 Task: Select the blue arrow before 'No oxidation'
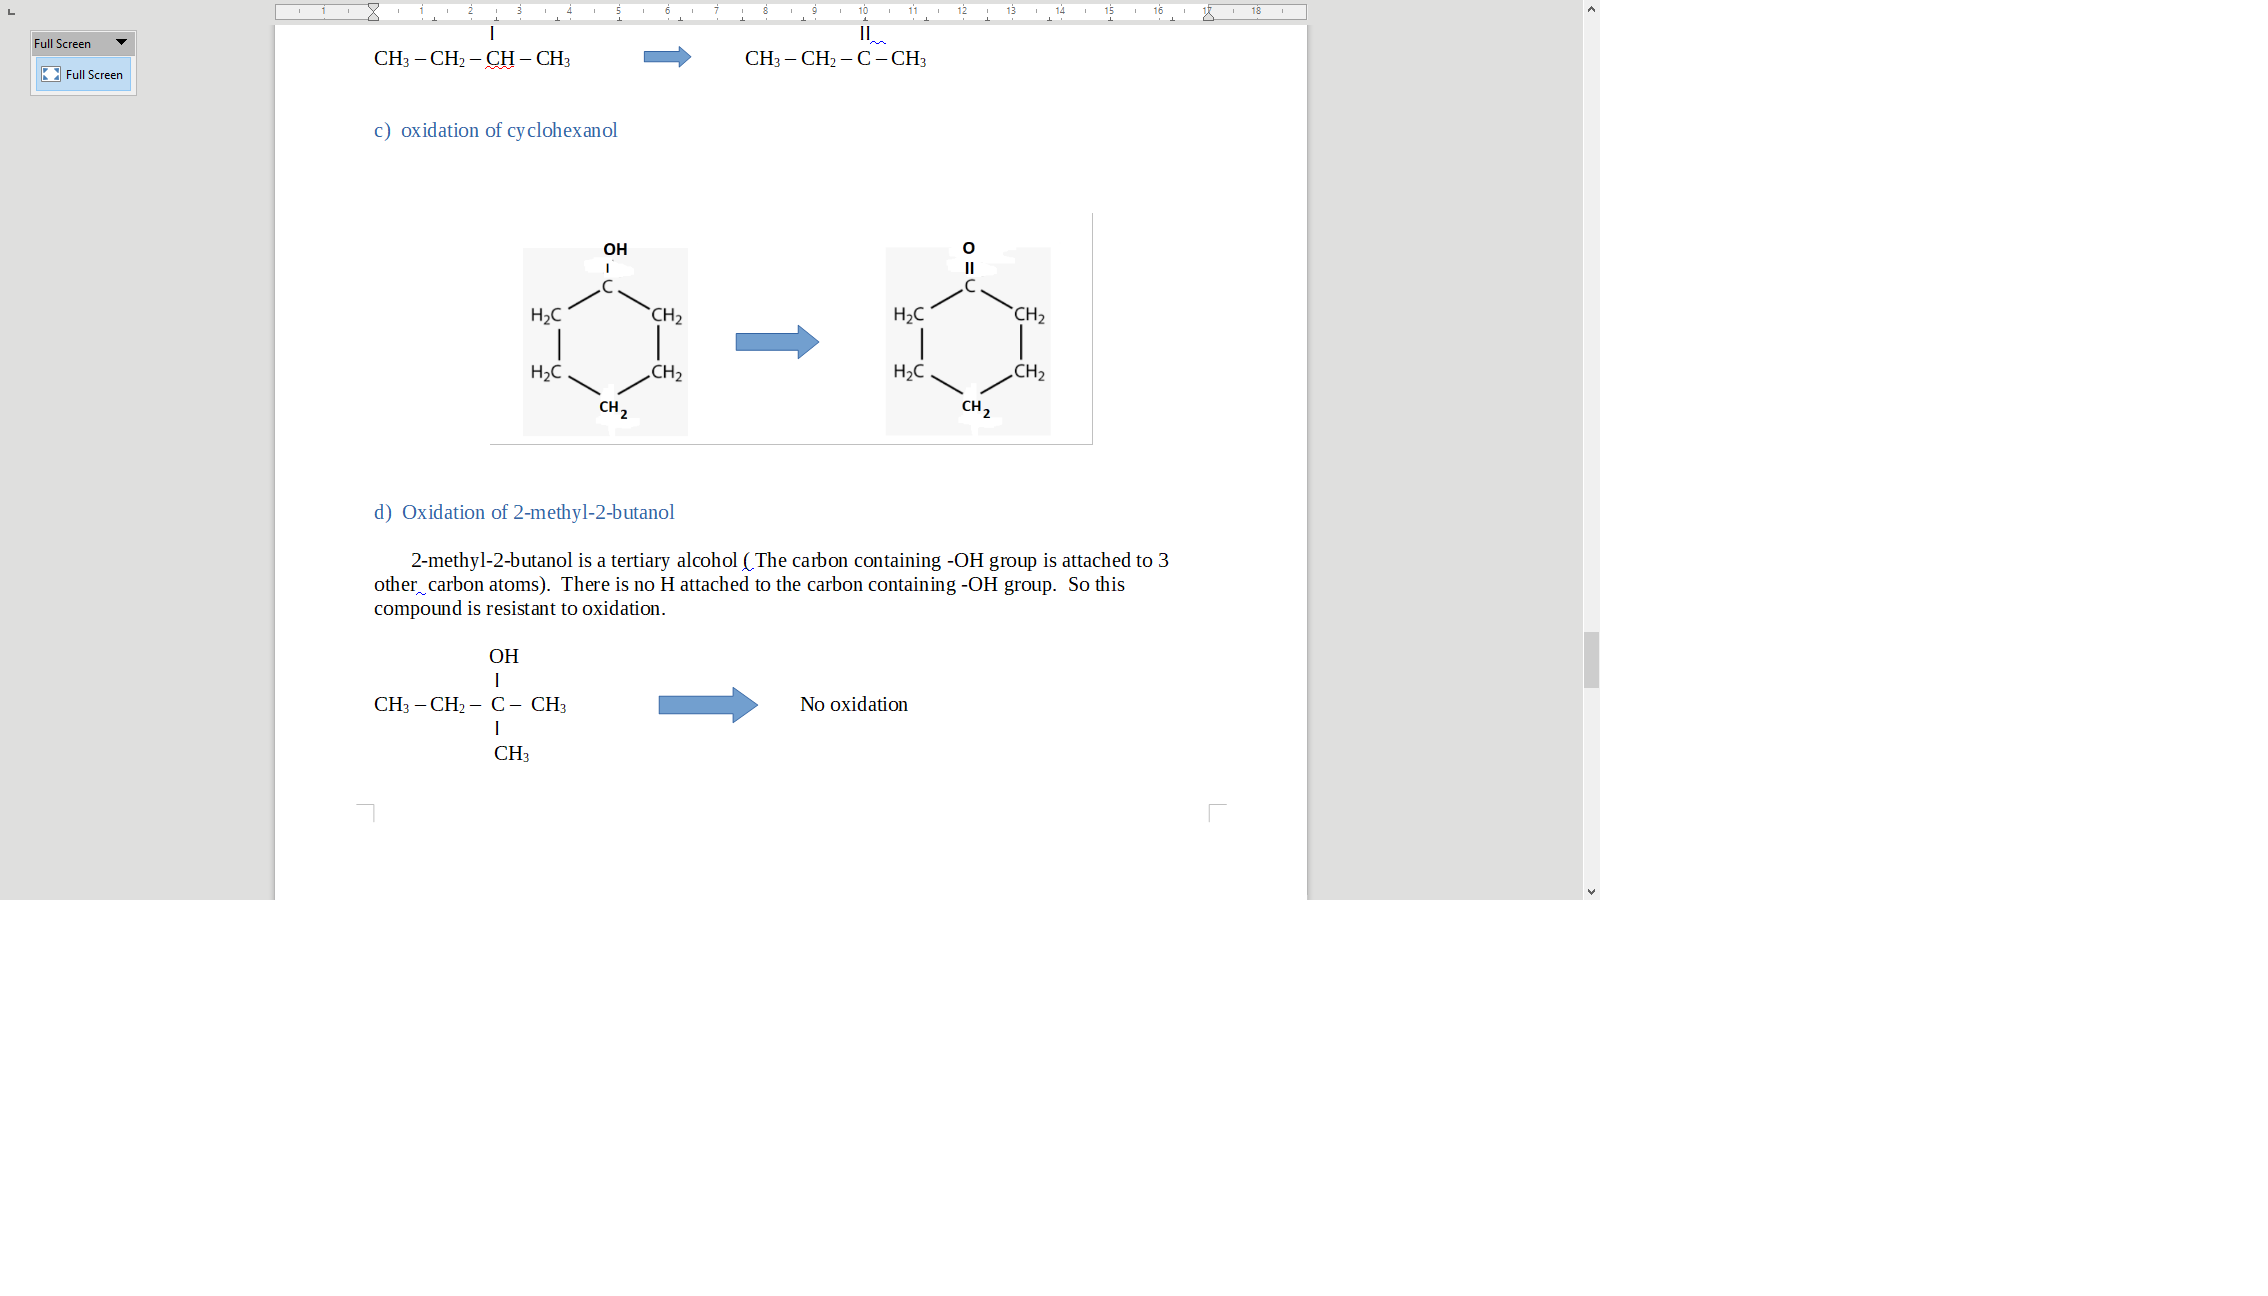coord(707,705)
